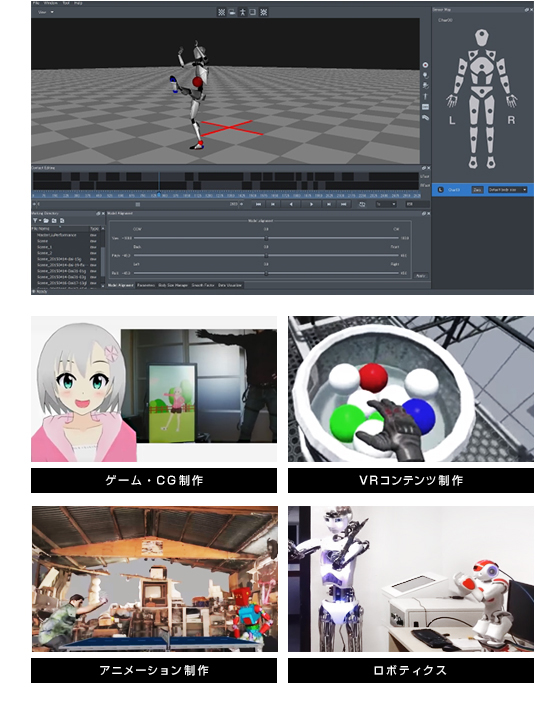
Task: Switch to the Data Visualizer tab
Action: (x=230, y=285)
